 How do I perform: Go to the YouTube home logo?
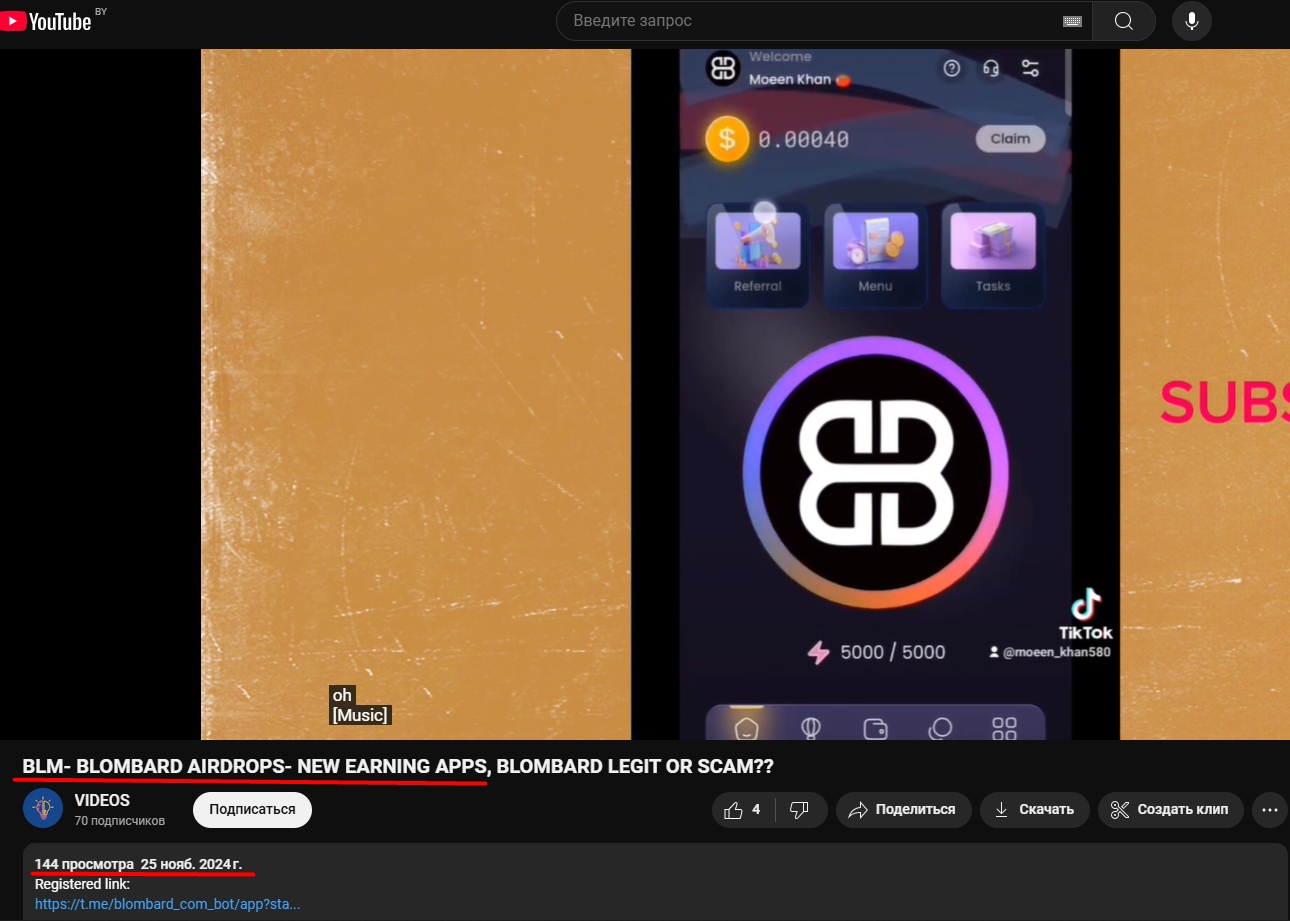tap(46, 21)
